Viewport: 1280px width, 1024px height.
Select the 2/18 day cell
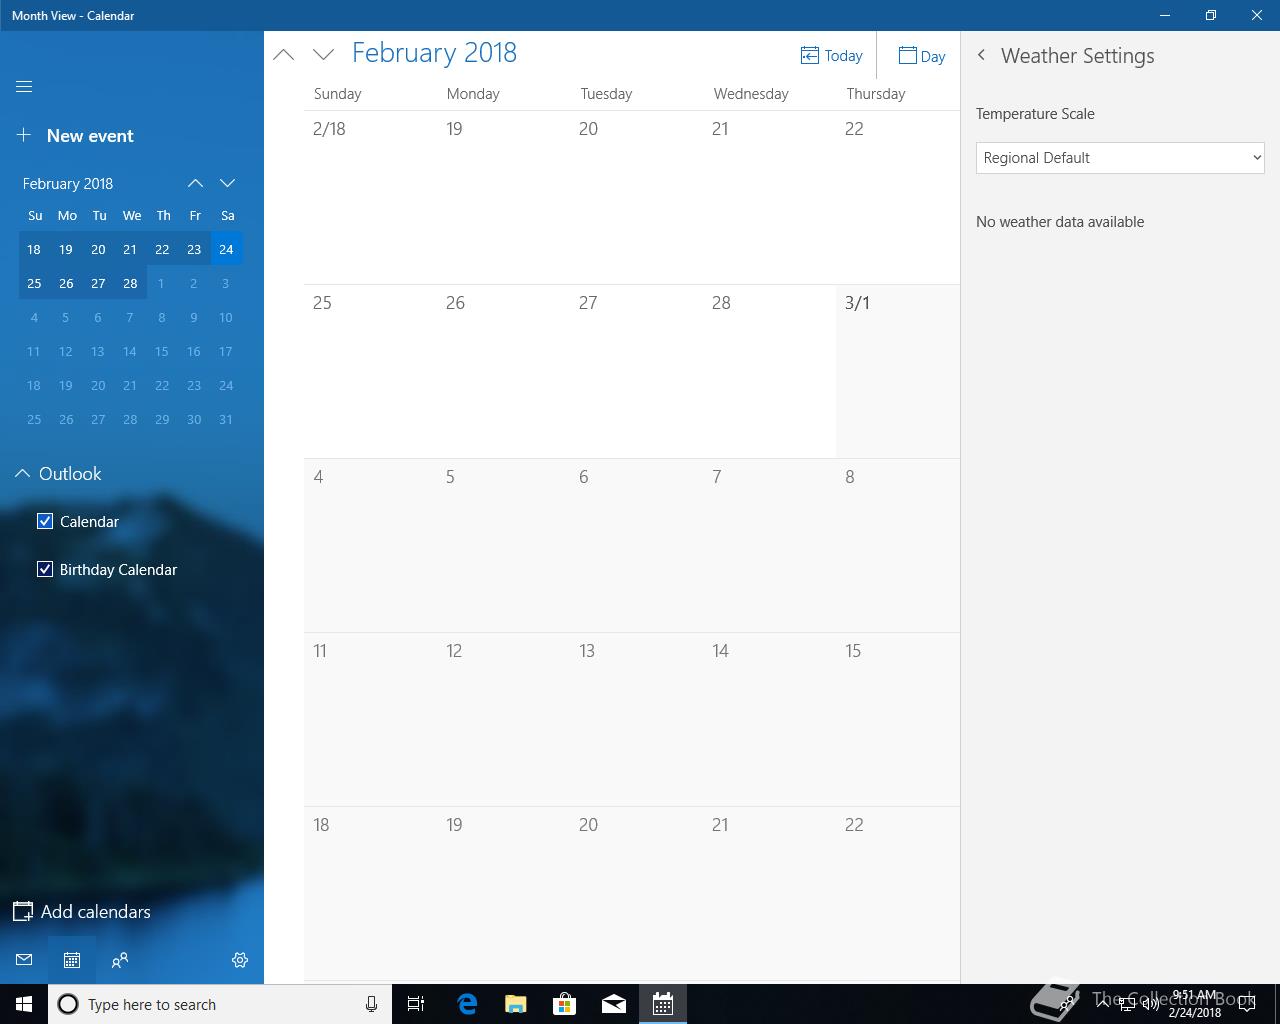point(370,197)
